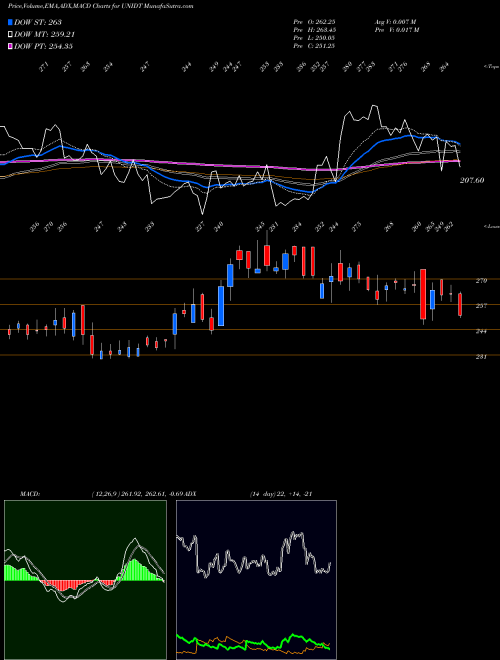Image resolution: width=500 pixels, height=660 pixels.
Task: Click the 257 price level label
Action: [481, 306]
